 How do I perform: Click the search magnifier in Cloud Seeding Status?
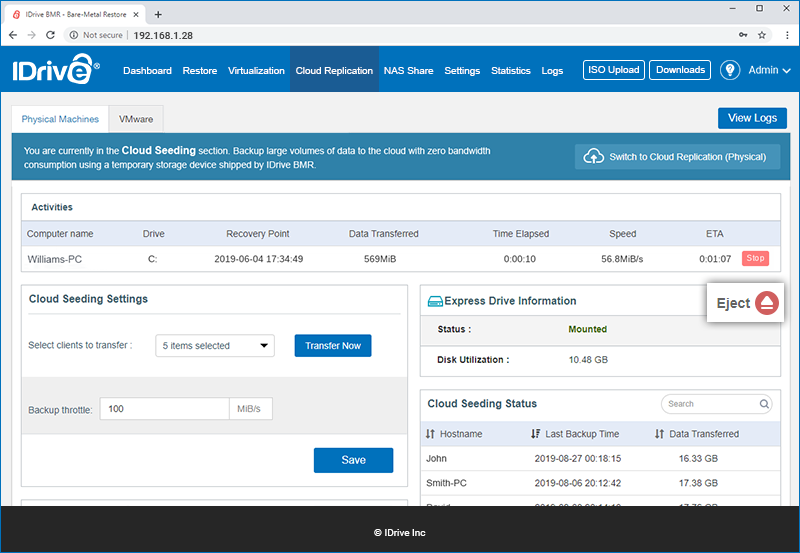tap(764, 404)
